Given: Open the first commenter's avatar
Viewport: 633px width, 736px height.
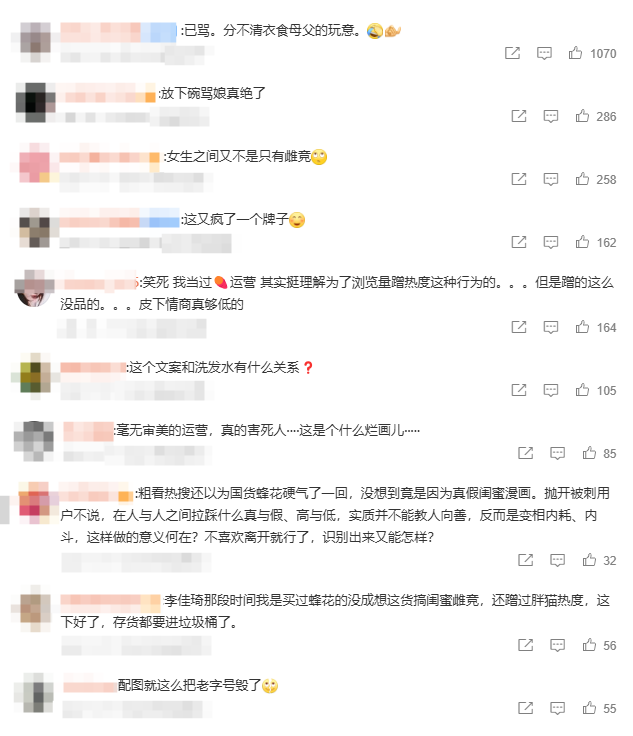Looking at the screenshot, I should (x=34, y=42).
